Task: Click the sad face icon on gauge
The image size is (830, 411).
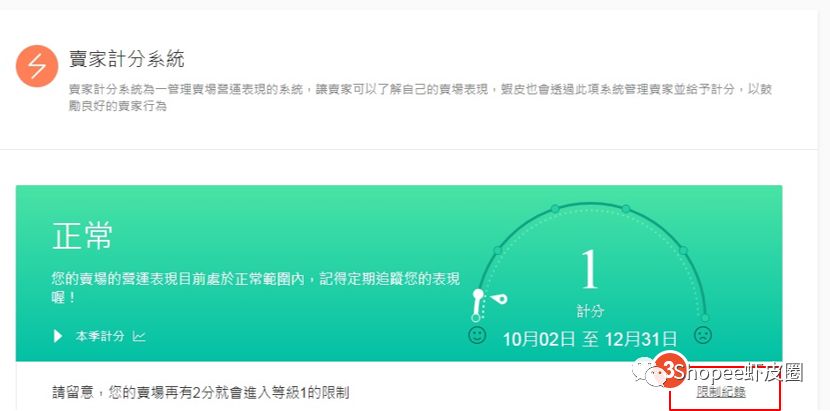Action: click(x=703, y=335)
